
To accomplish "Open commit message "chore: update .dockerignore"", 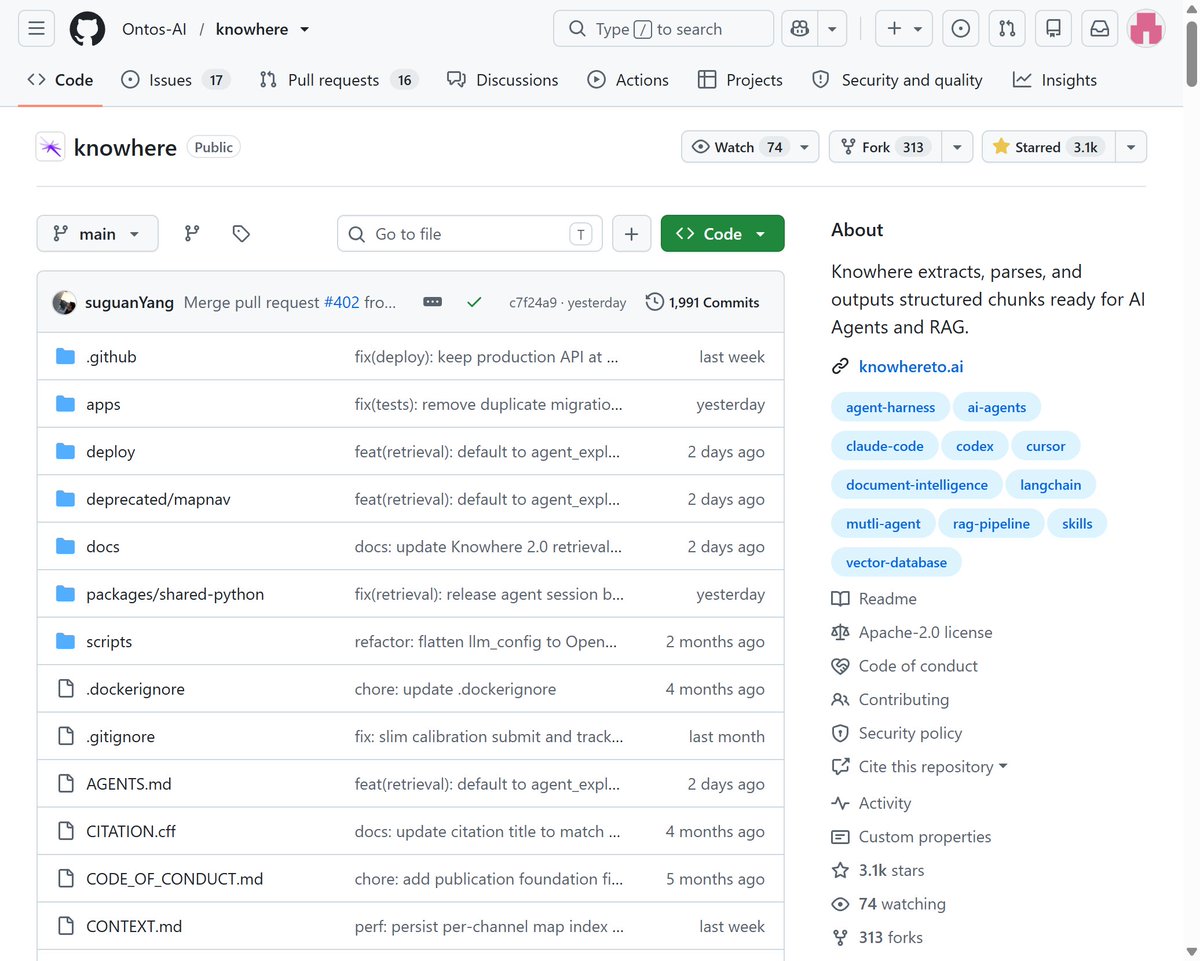I will [x=455, y=689].
